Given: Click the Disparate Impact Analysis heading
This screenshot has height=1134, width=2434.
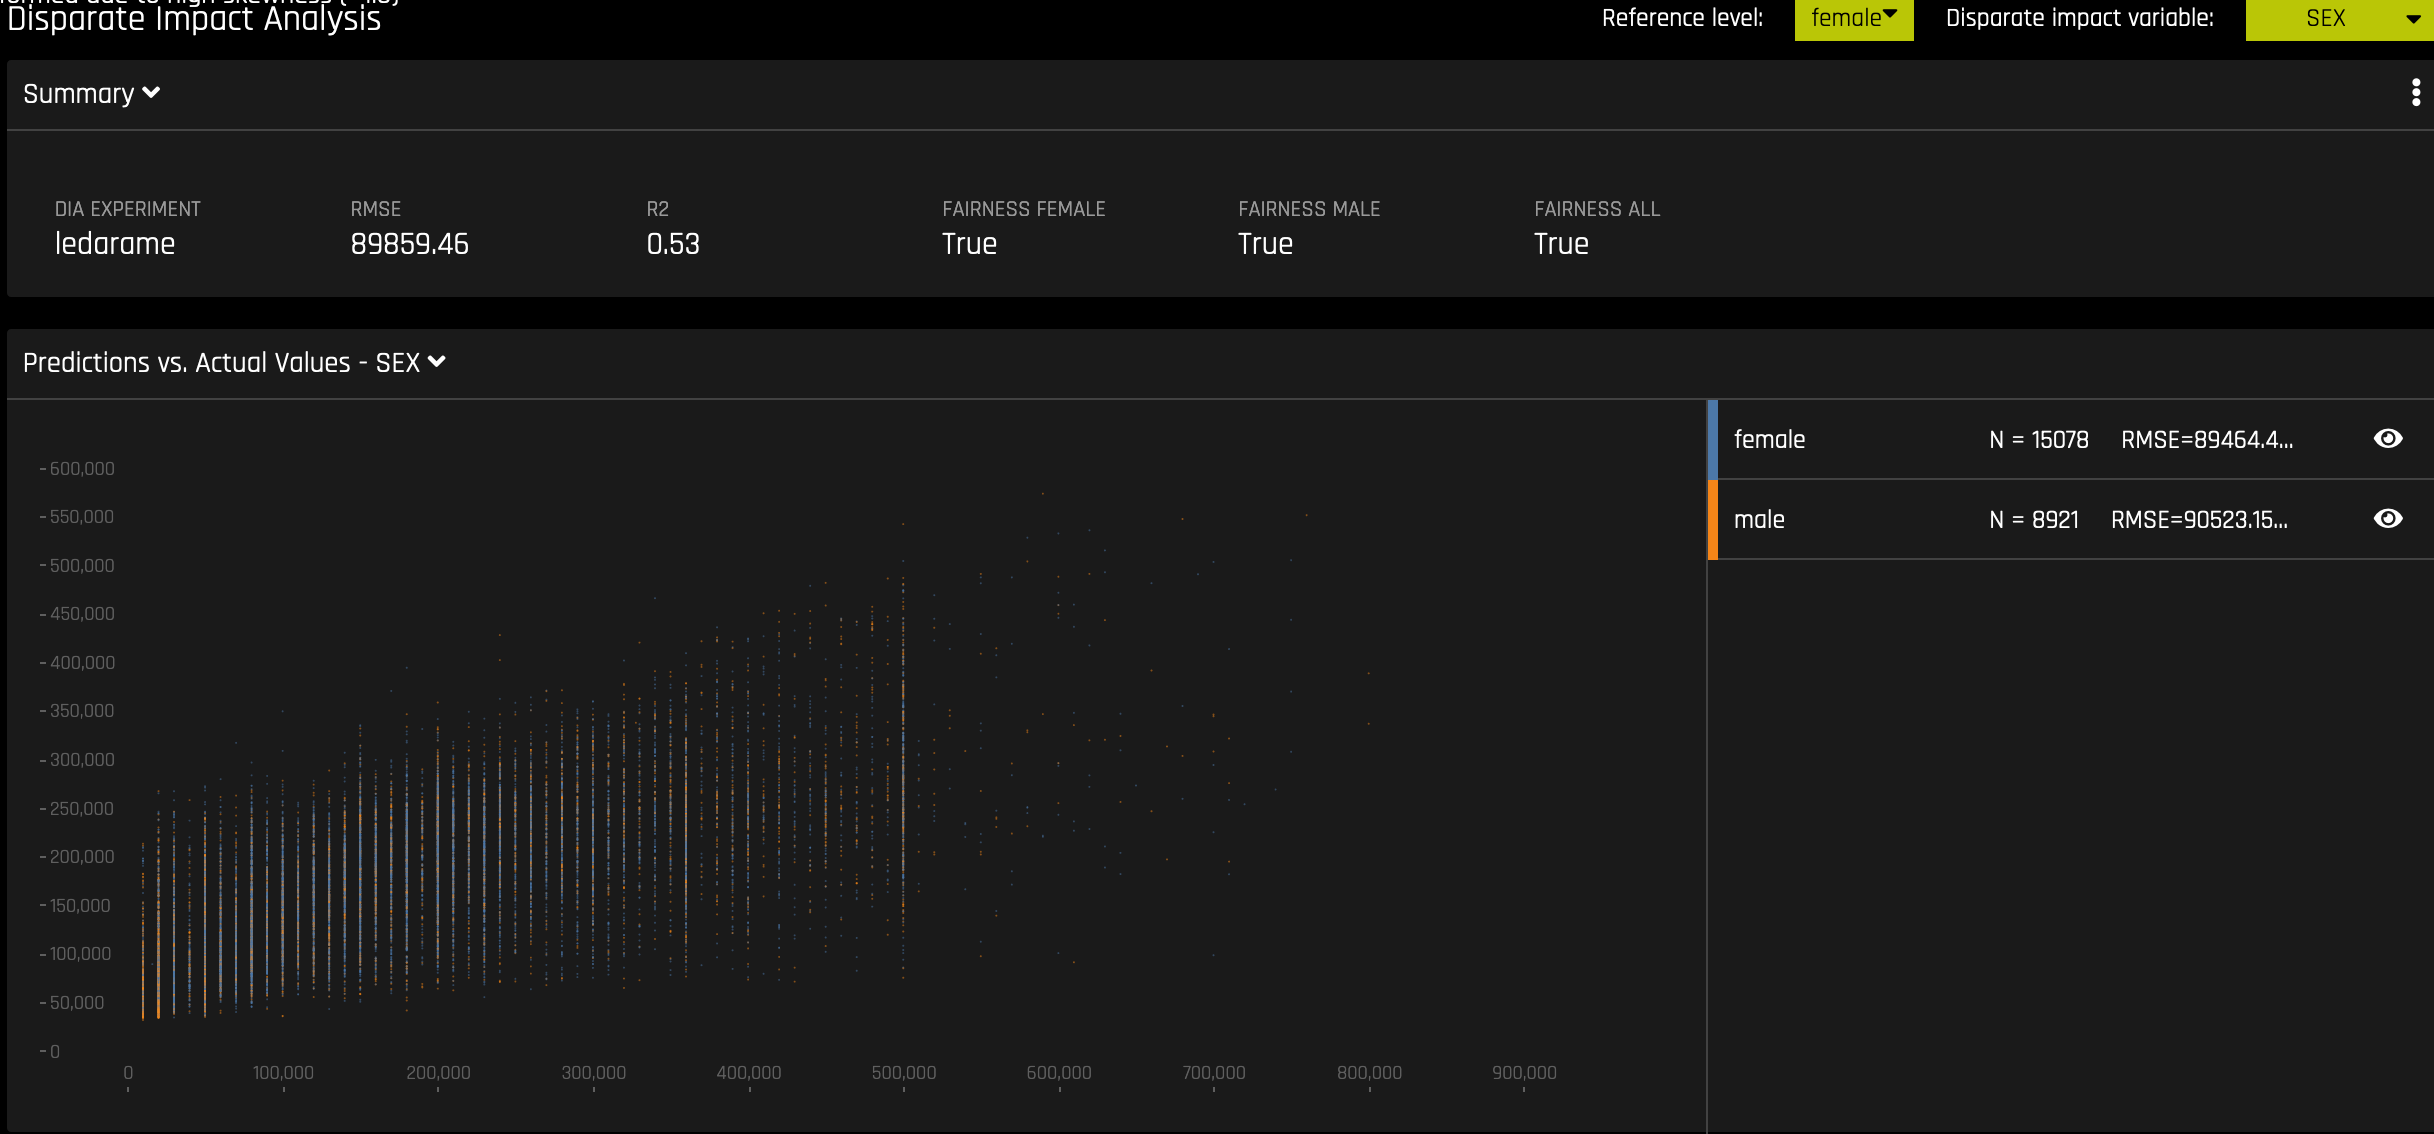Looking at the screenshot, I should point(194,19).
